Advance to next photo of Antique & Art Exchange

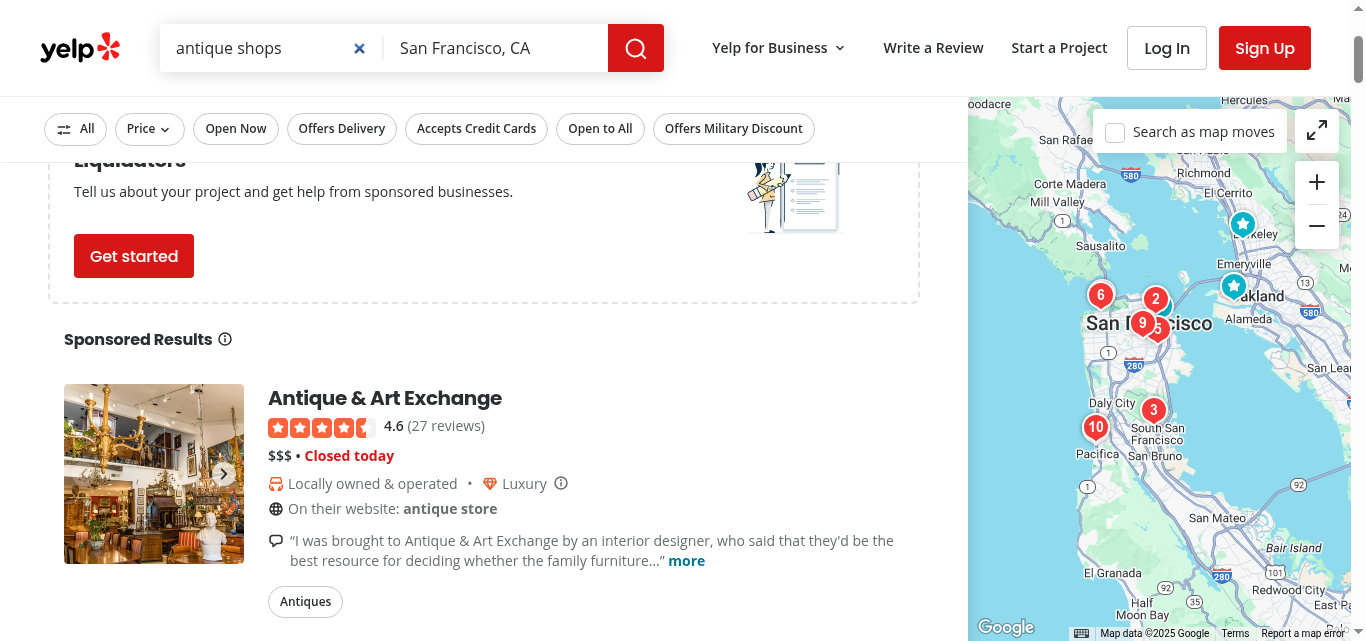pyautogui.click(x=224, y=474)
